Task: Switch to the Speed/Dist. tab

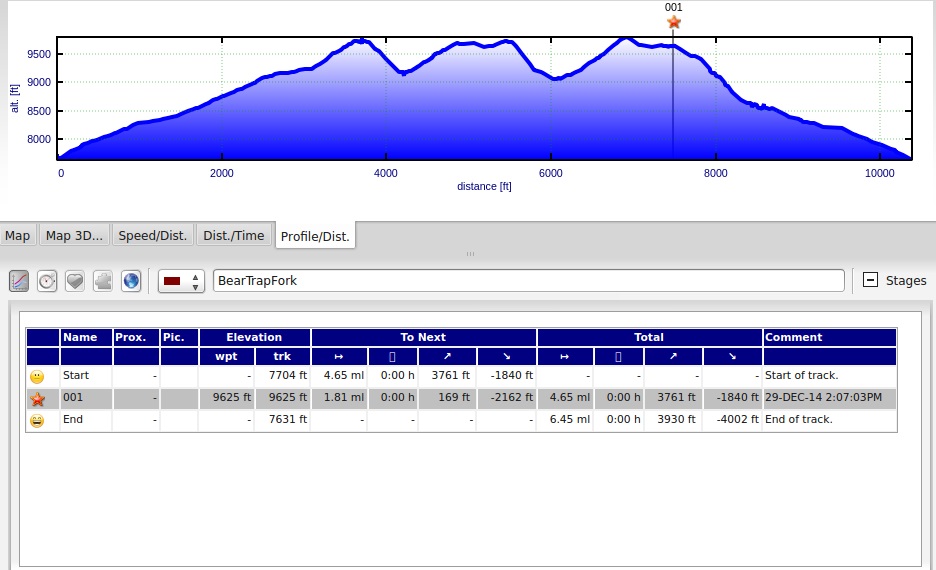Action: [x=153, y=236]
